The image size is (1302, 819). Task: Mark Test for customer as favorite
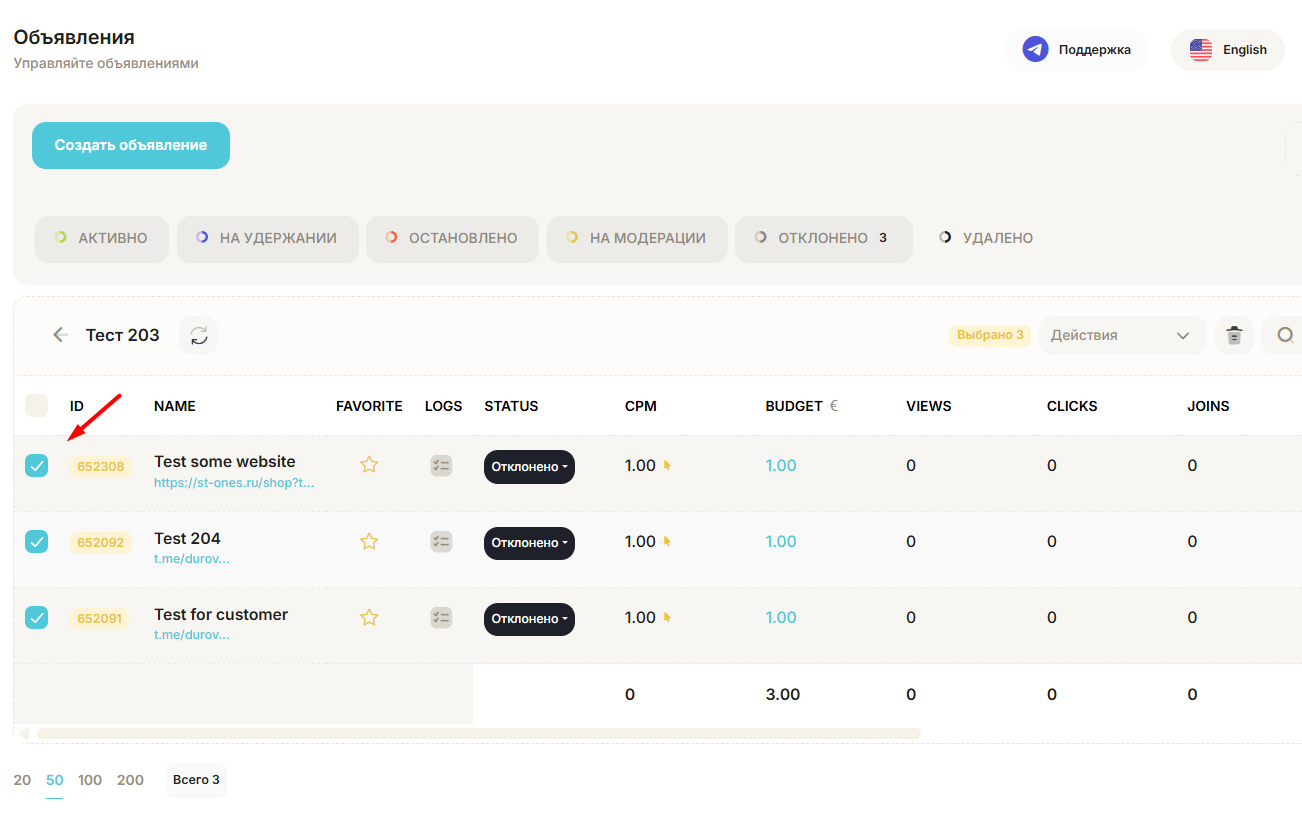(369, 618)
